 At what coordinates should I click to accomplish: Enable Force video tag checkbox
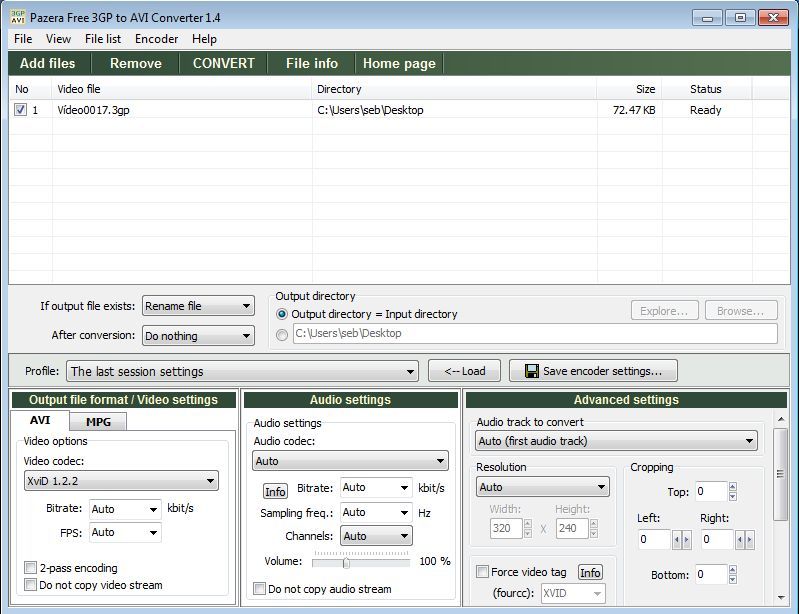pos(482,572)
